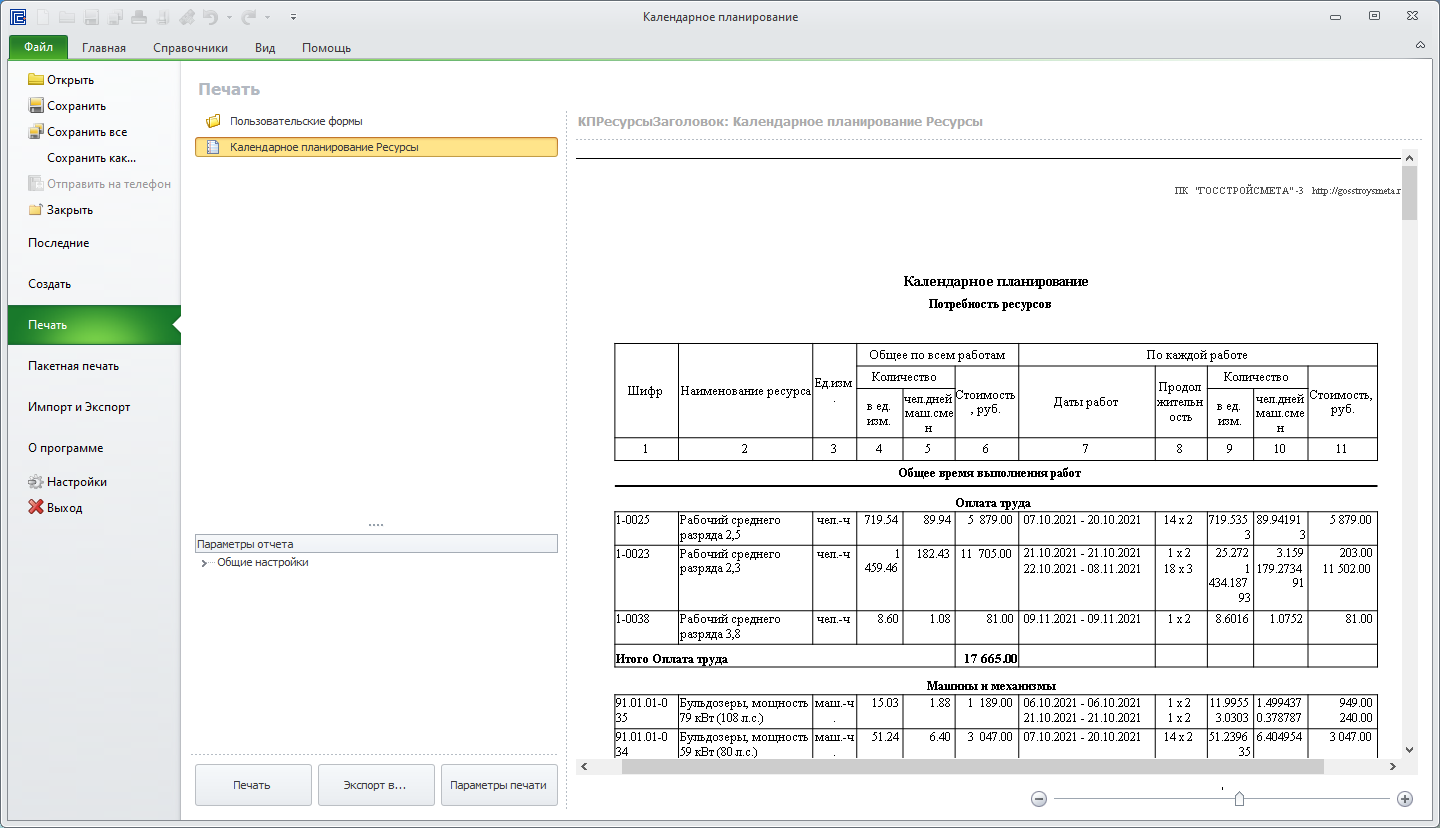This screenshot has height=828, width=1440.
Task: Click the Печать button at bottom
Action: (252, 785)
